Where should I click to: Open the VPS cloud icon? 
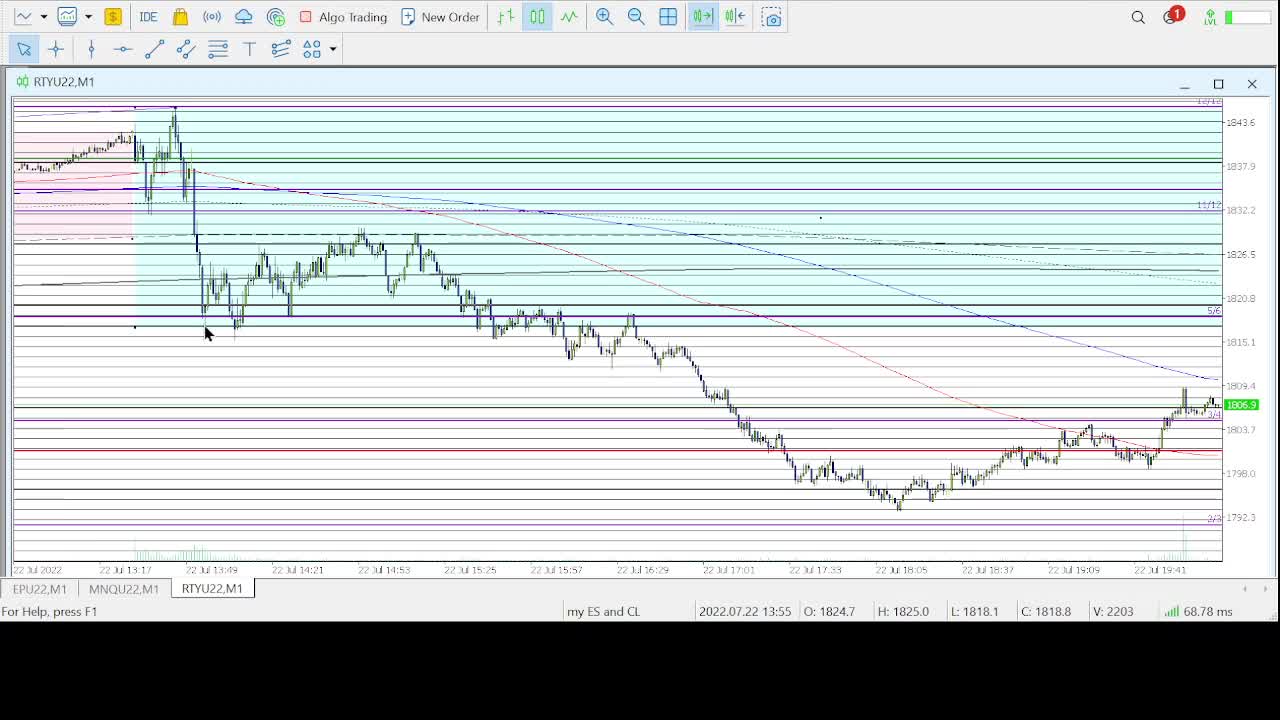[244, 17]
